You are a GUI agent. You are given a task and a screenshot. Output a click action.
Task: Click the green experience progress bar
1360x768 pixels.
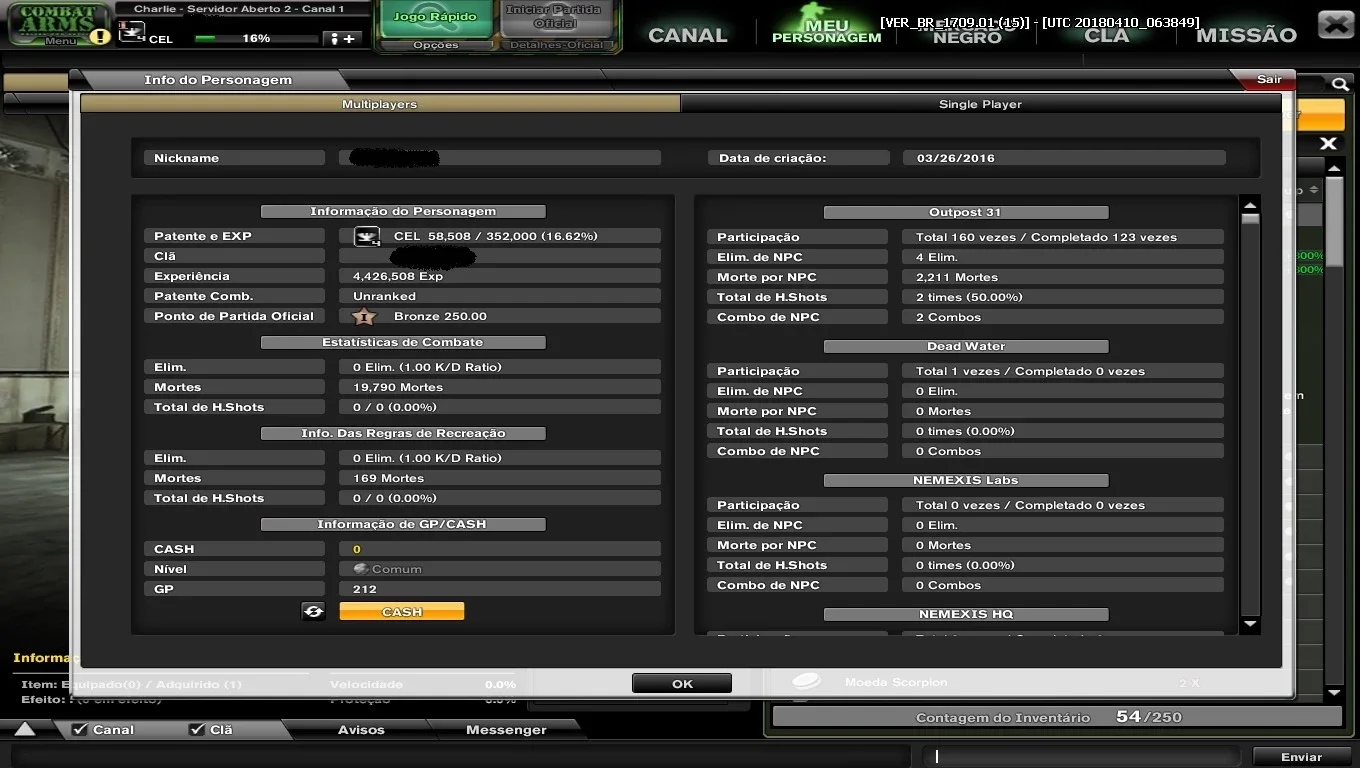tap(256, 38)
